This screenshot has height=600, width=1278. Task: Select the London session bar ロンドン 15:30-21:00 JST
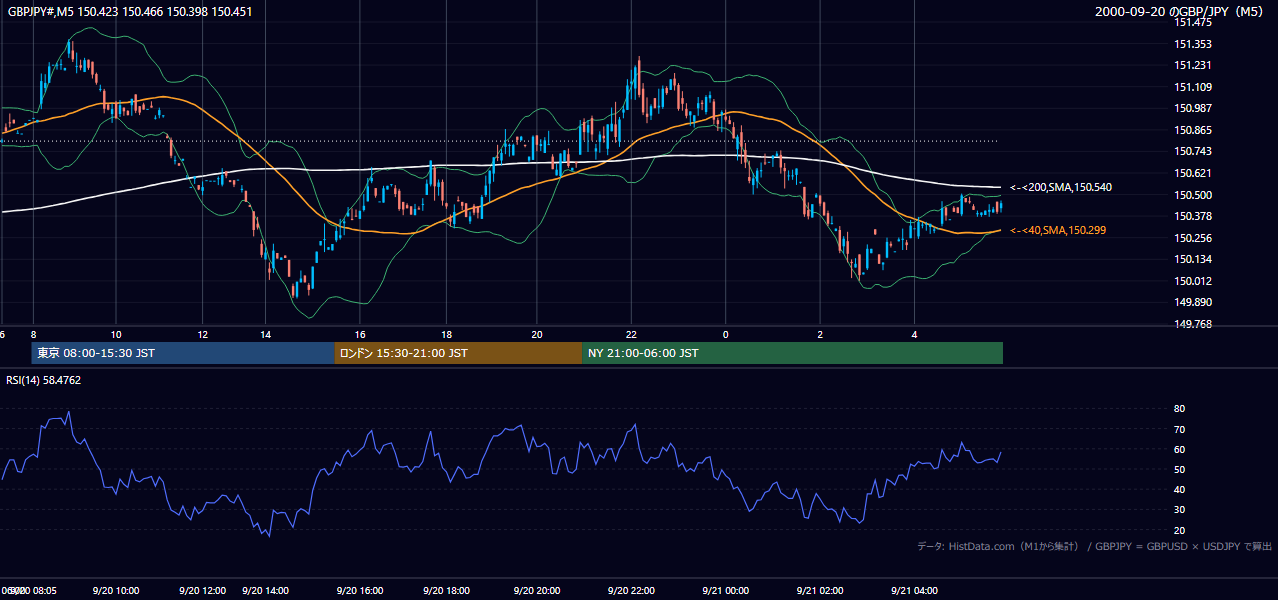[x=458, y=353]
